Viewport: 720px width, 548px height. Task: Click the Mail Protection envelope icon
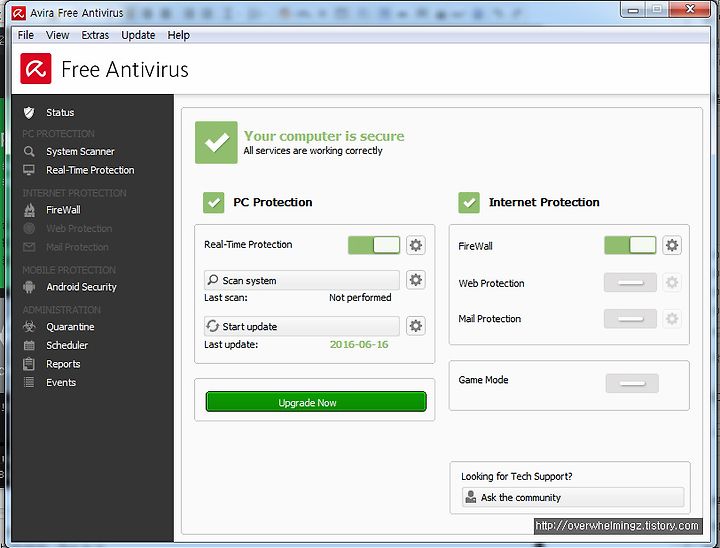pos(29,247)
